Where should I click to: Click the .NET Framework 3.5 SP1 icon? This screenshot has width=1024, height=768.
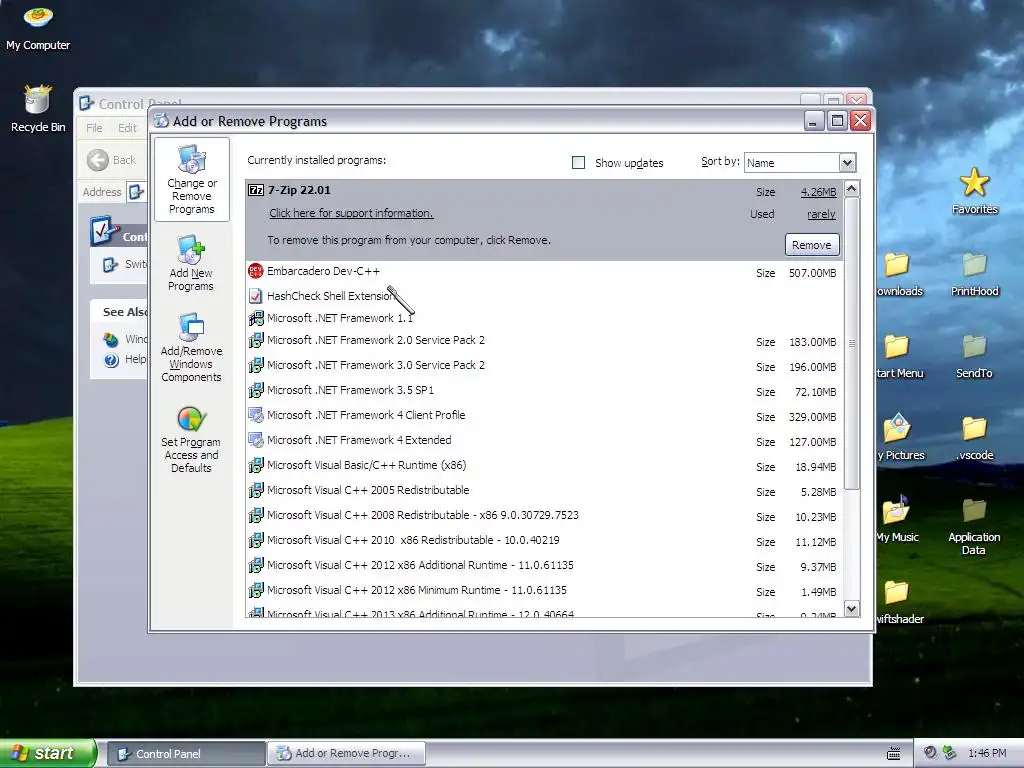pyautogui.click(x=256, y=390)
